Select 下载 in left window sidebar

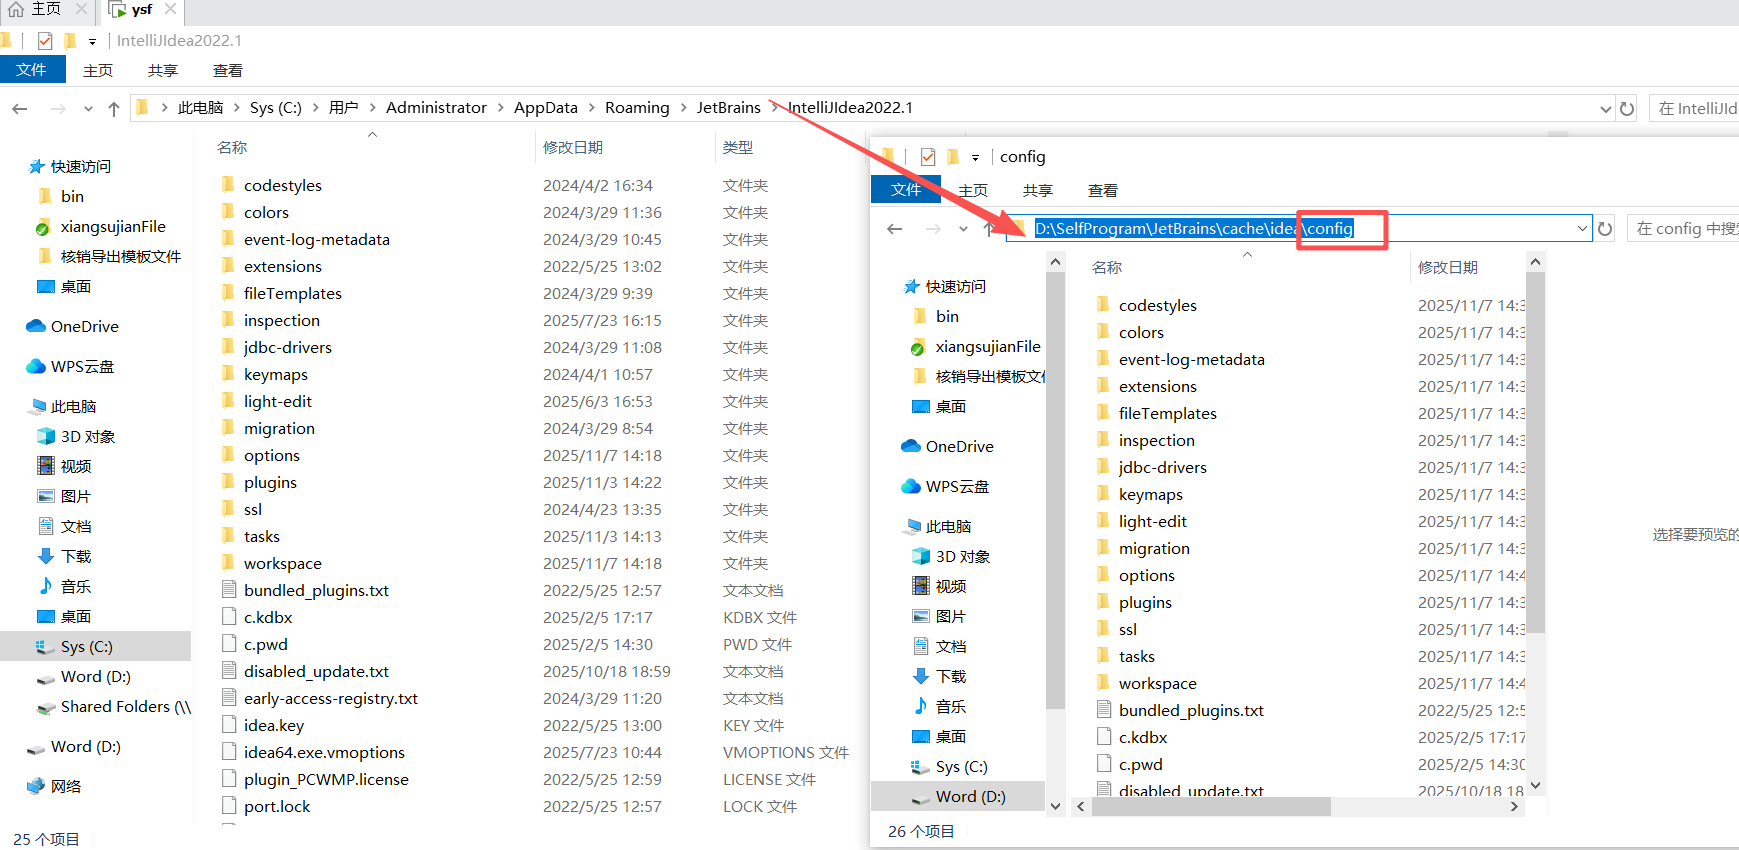pos(65,556)
